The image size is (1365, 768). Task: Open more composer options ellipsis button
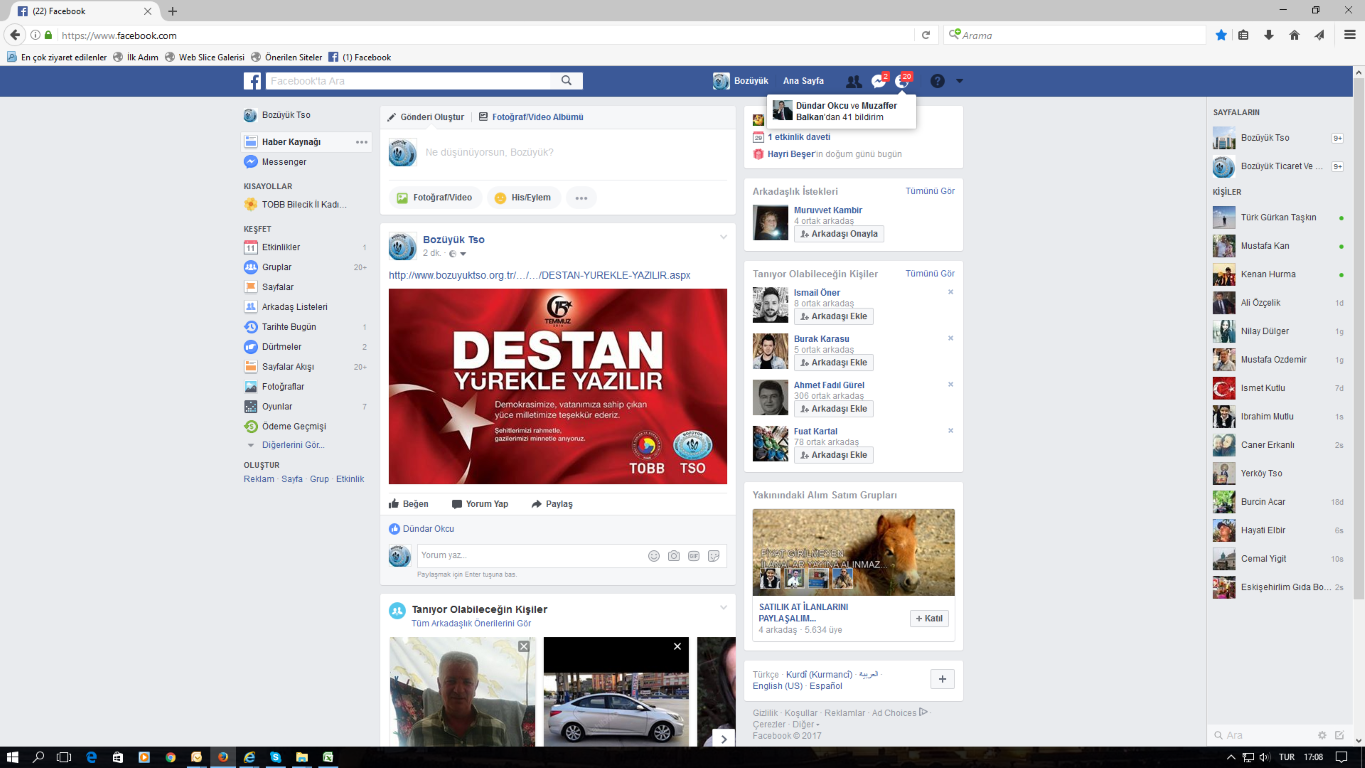581,198
